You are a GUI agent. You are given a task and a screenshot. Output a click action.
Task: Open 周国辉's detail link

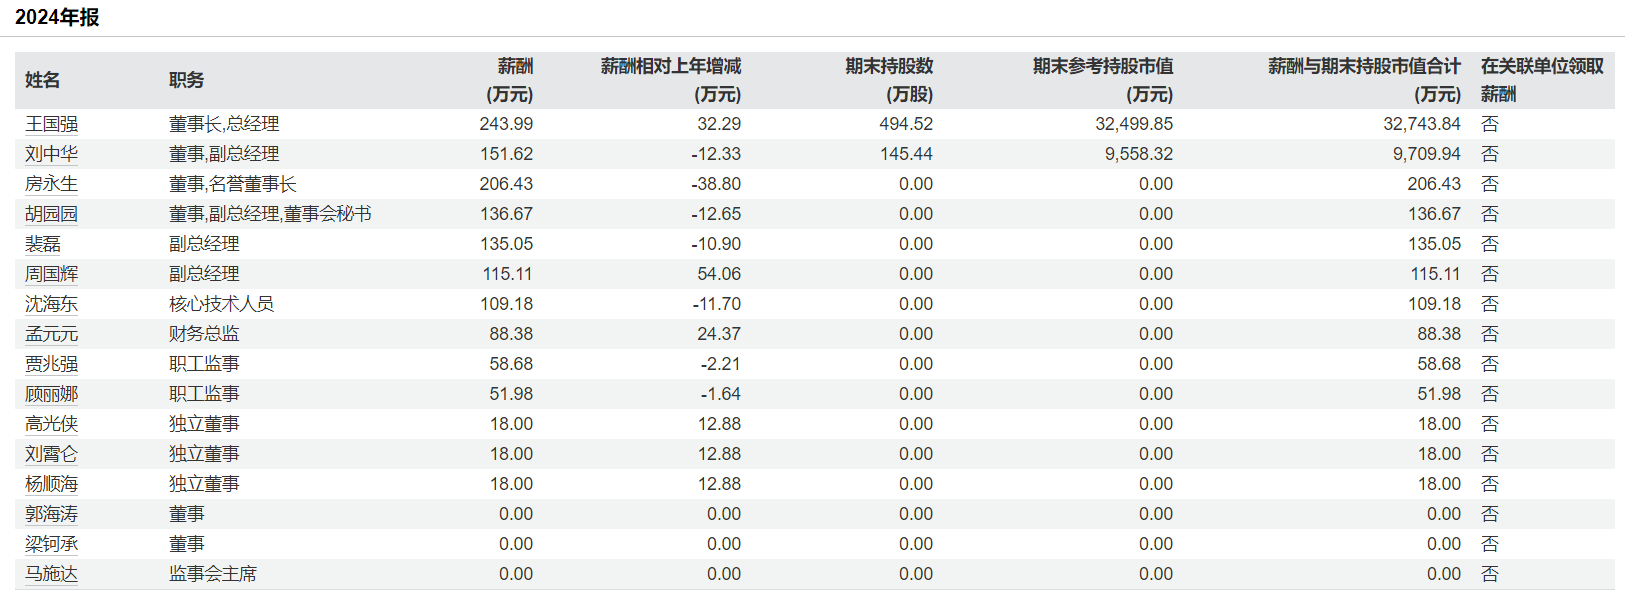[x=51, y=274]
